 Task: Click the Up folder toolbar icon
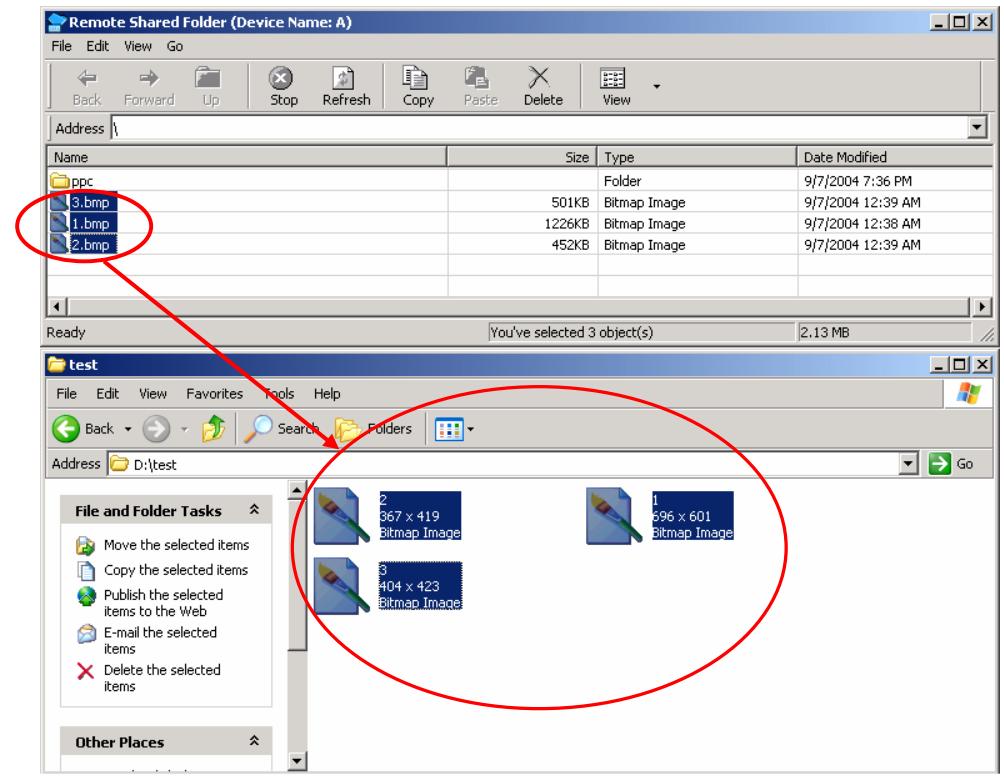(x=209, y=87)
